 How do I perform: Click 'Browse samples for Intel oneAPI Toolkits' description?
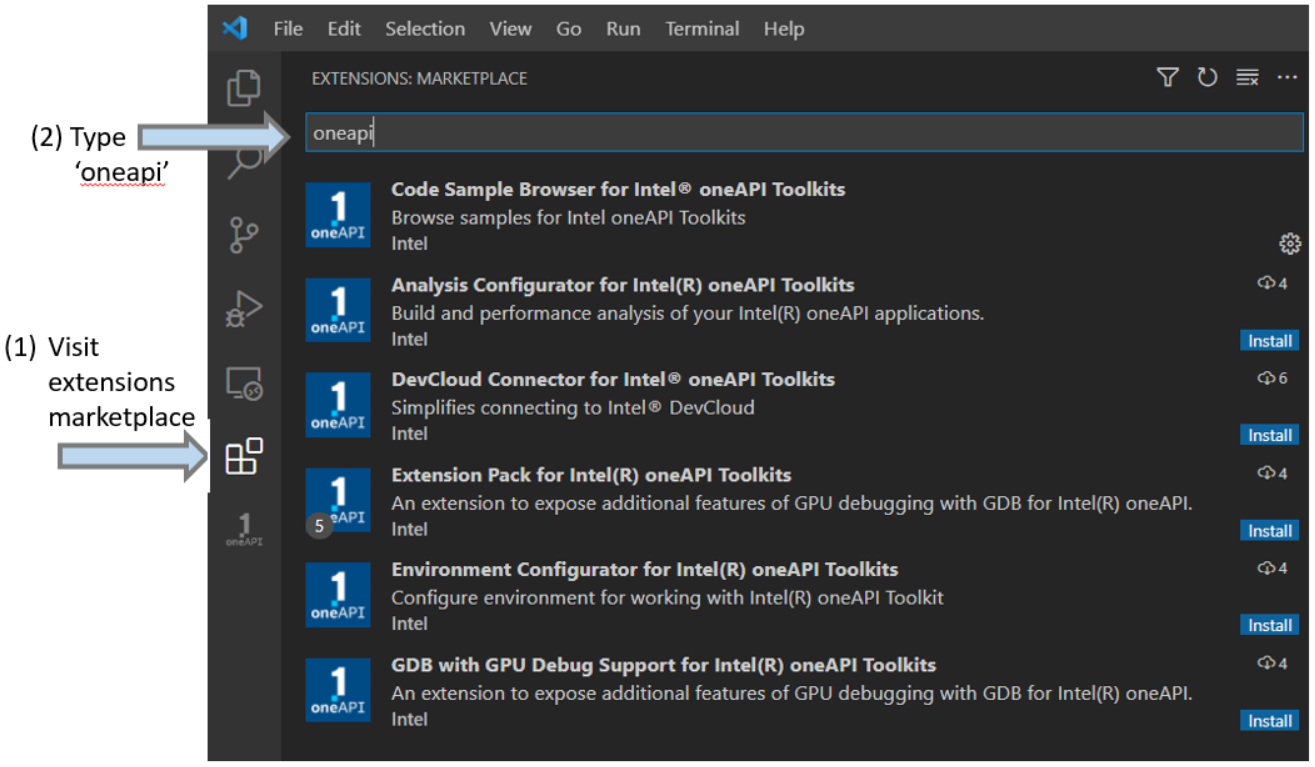pos(568,217)
